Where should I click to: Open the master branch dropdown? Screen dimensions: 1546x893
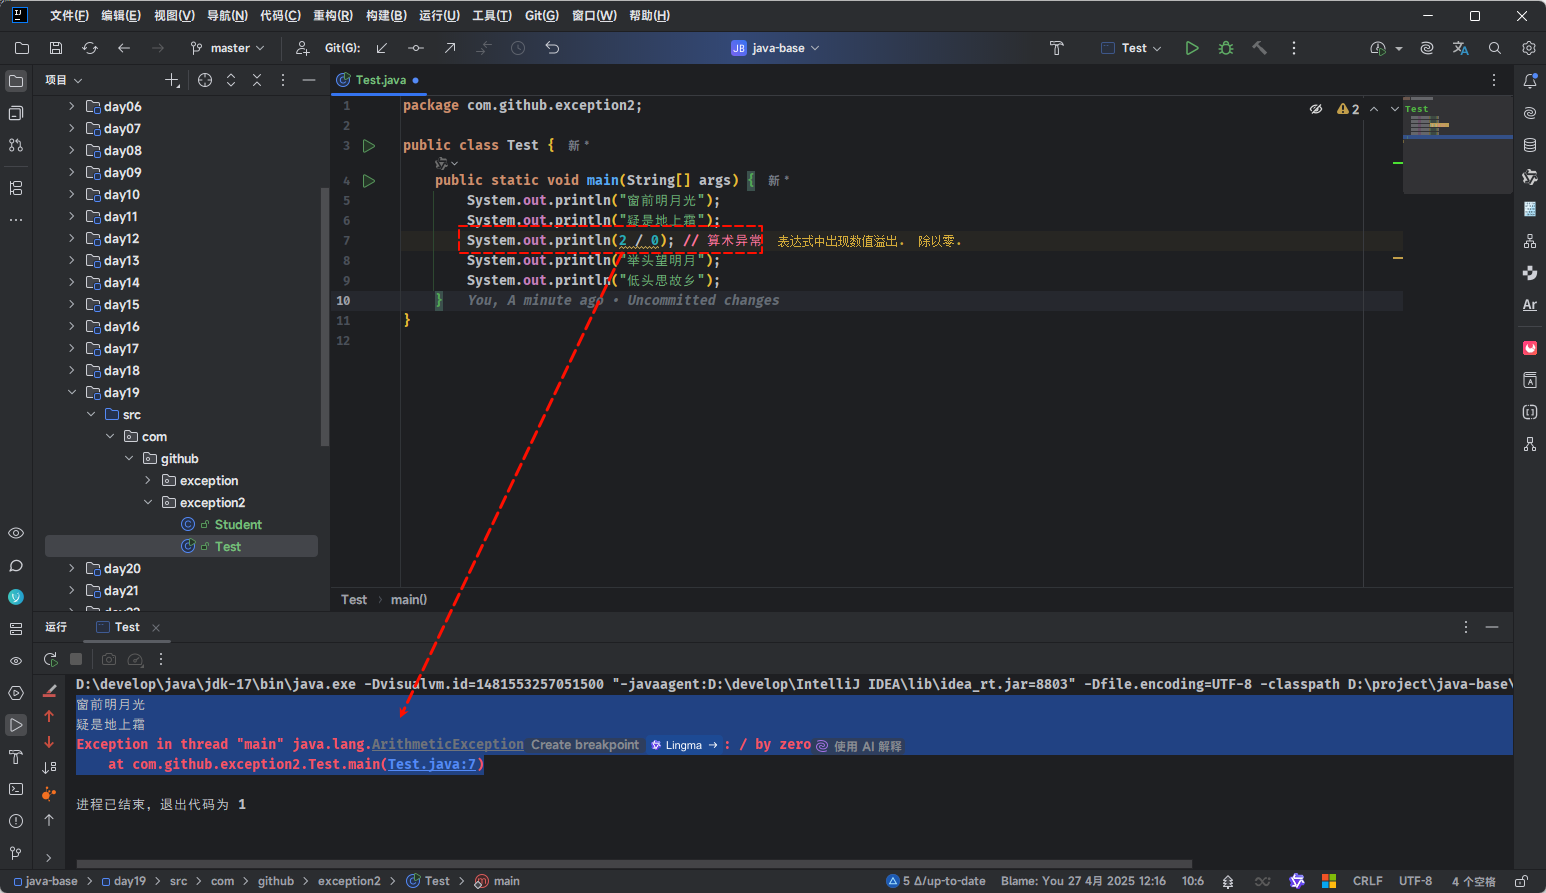[x=228, y=48]
